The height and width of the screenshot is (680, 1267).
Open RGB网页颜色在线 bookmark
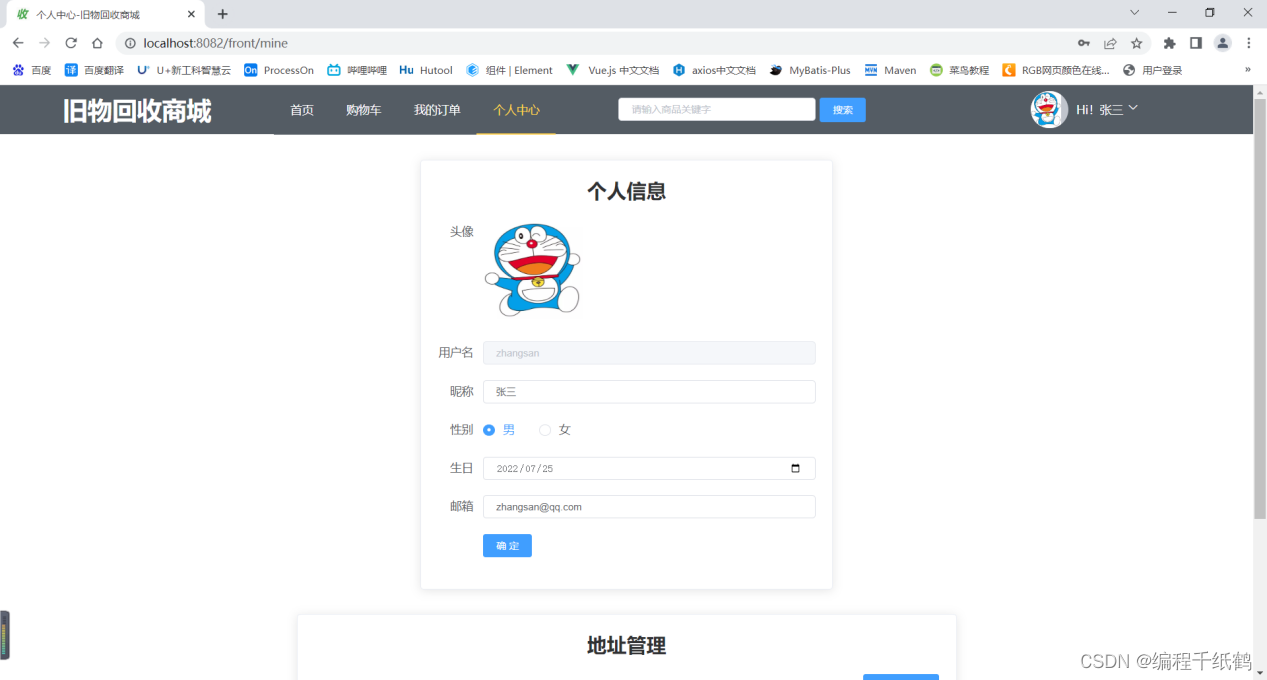[1056, 70]
